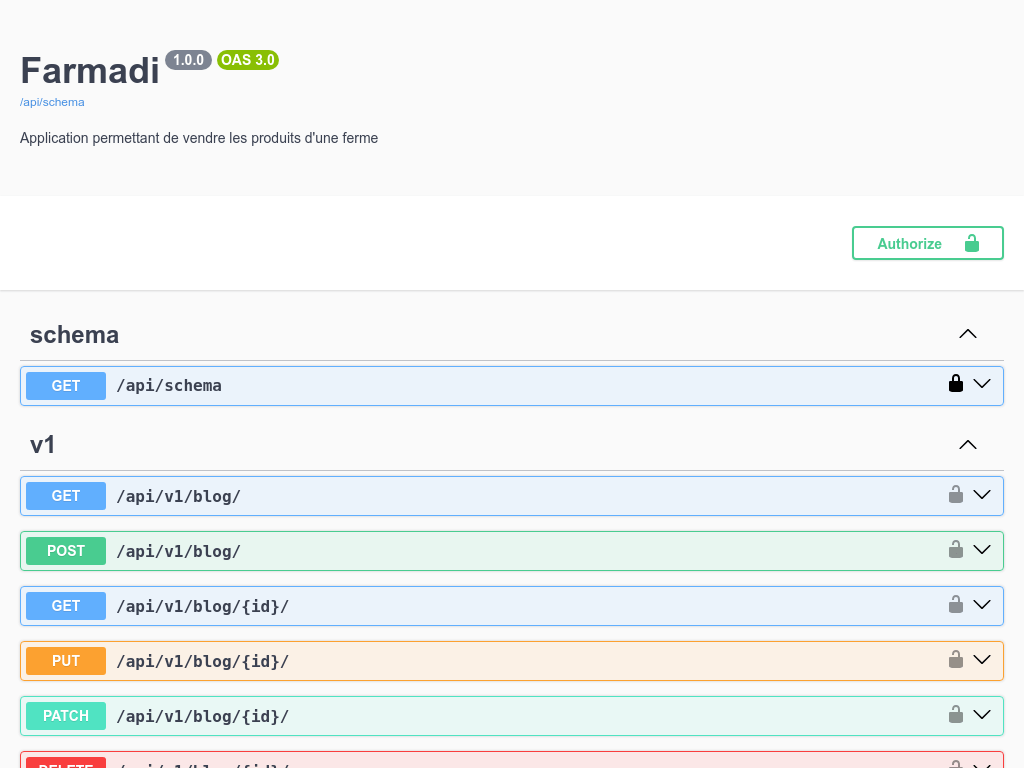1024x768 pixels.
Task: Click the lock icon on GET /api/v1/blog/
Action: [x=956, y=494]
